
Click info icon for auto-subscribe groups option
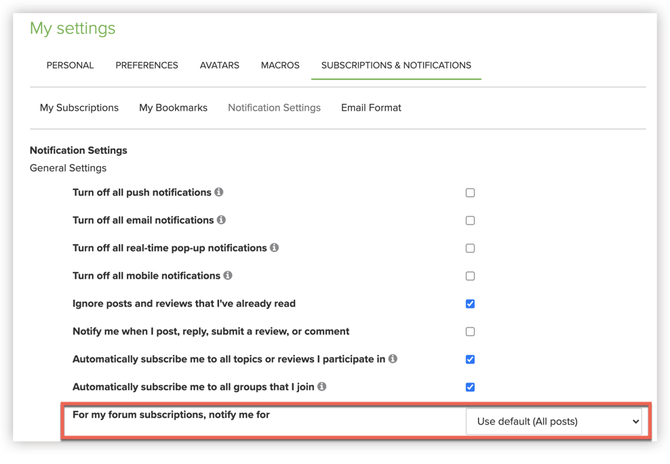[x=322, y=387]
